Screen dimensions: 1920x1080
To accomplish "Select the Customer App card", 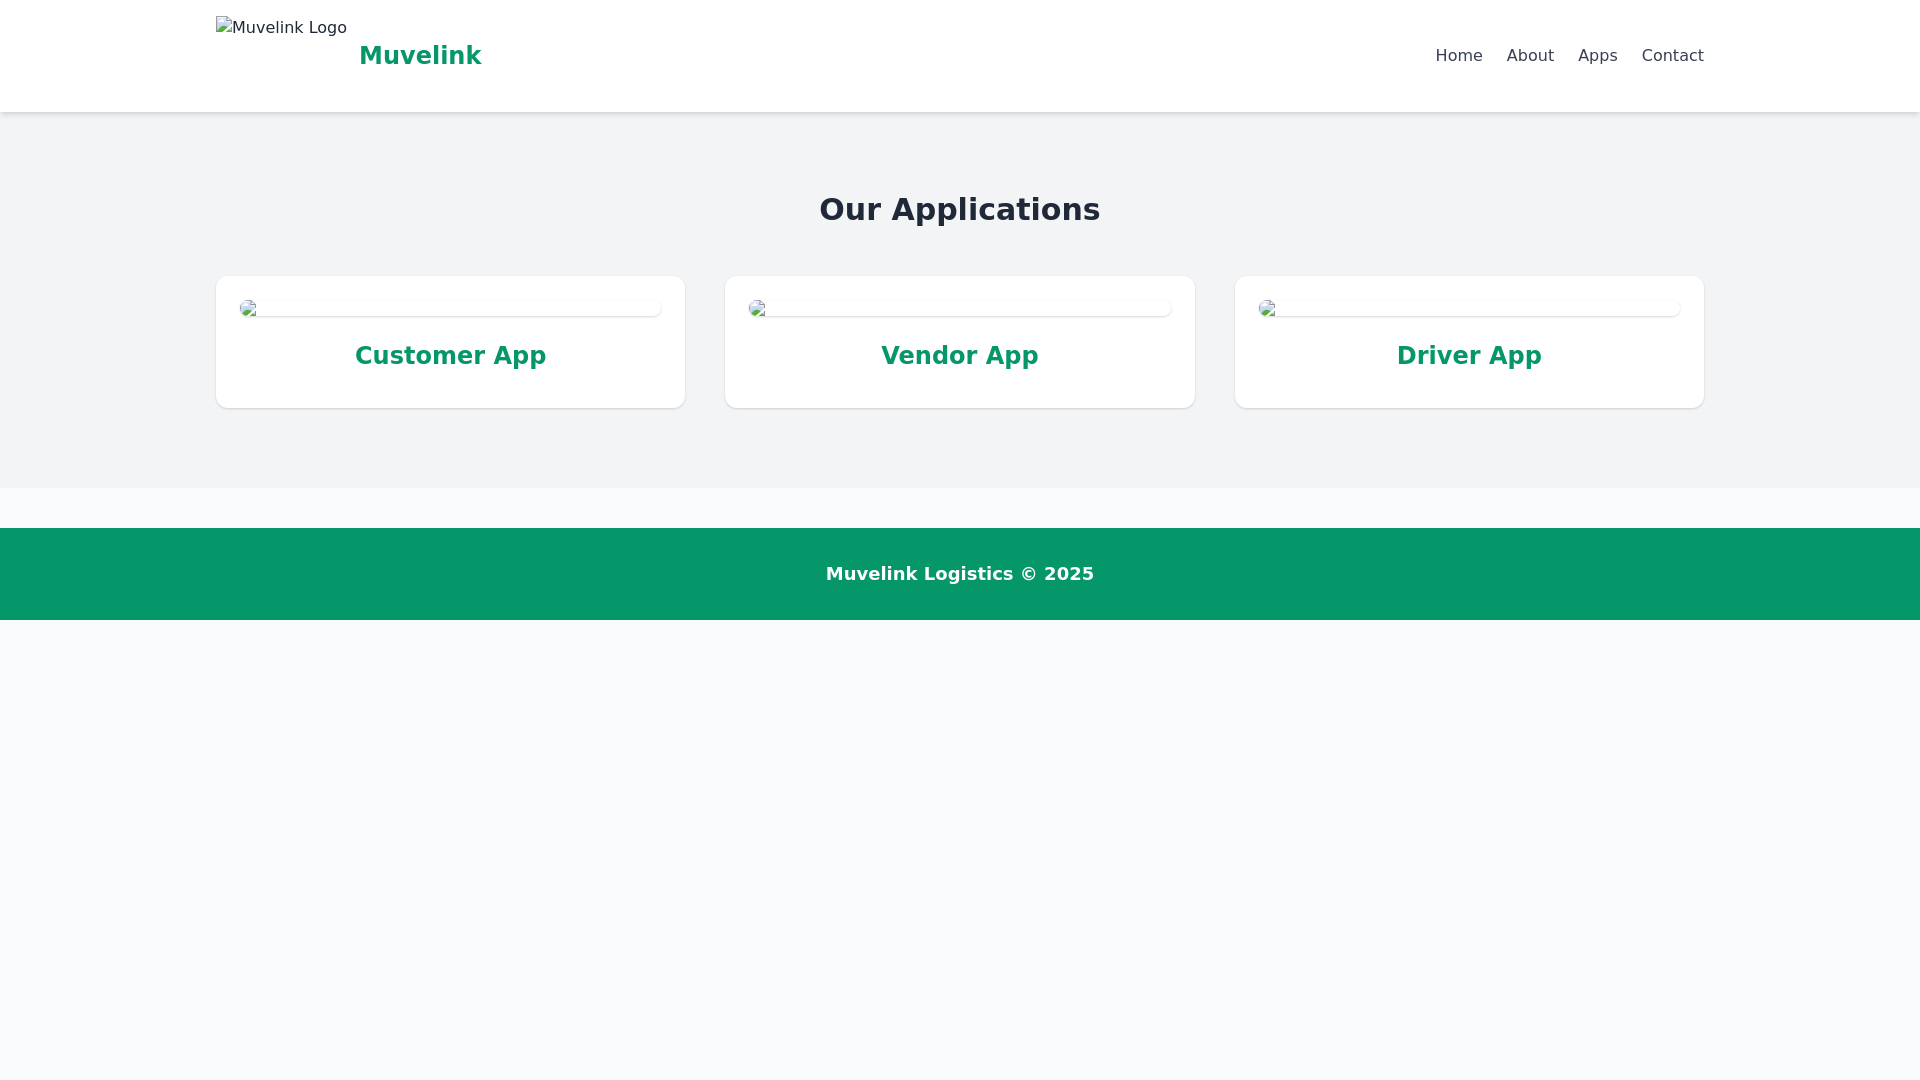I will coord(450,341).
